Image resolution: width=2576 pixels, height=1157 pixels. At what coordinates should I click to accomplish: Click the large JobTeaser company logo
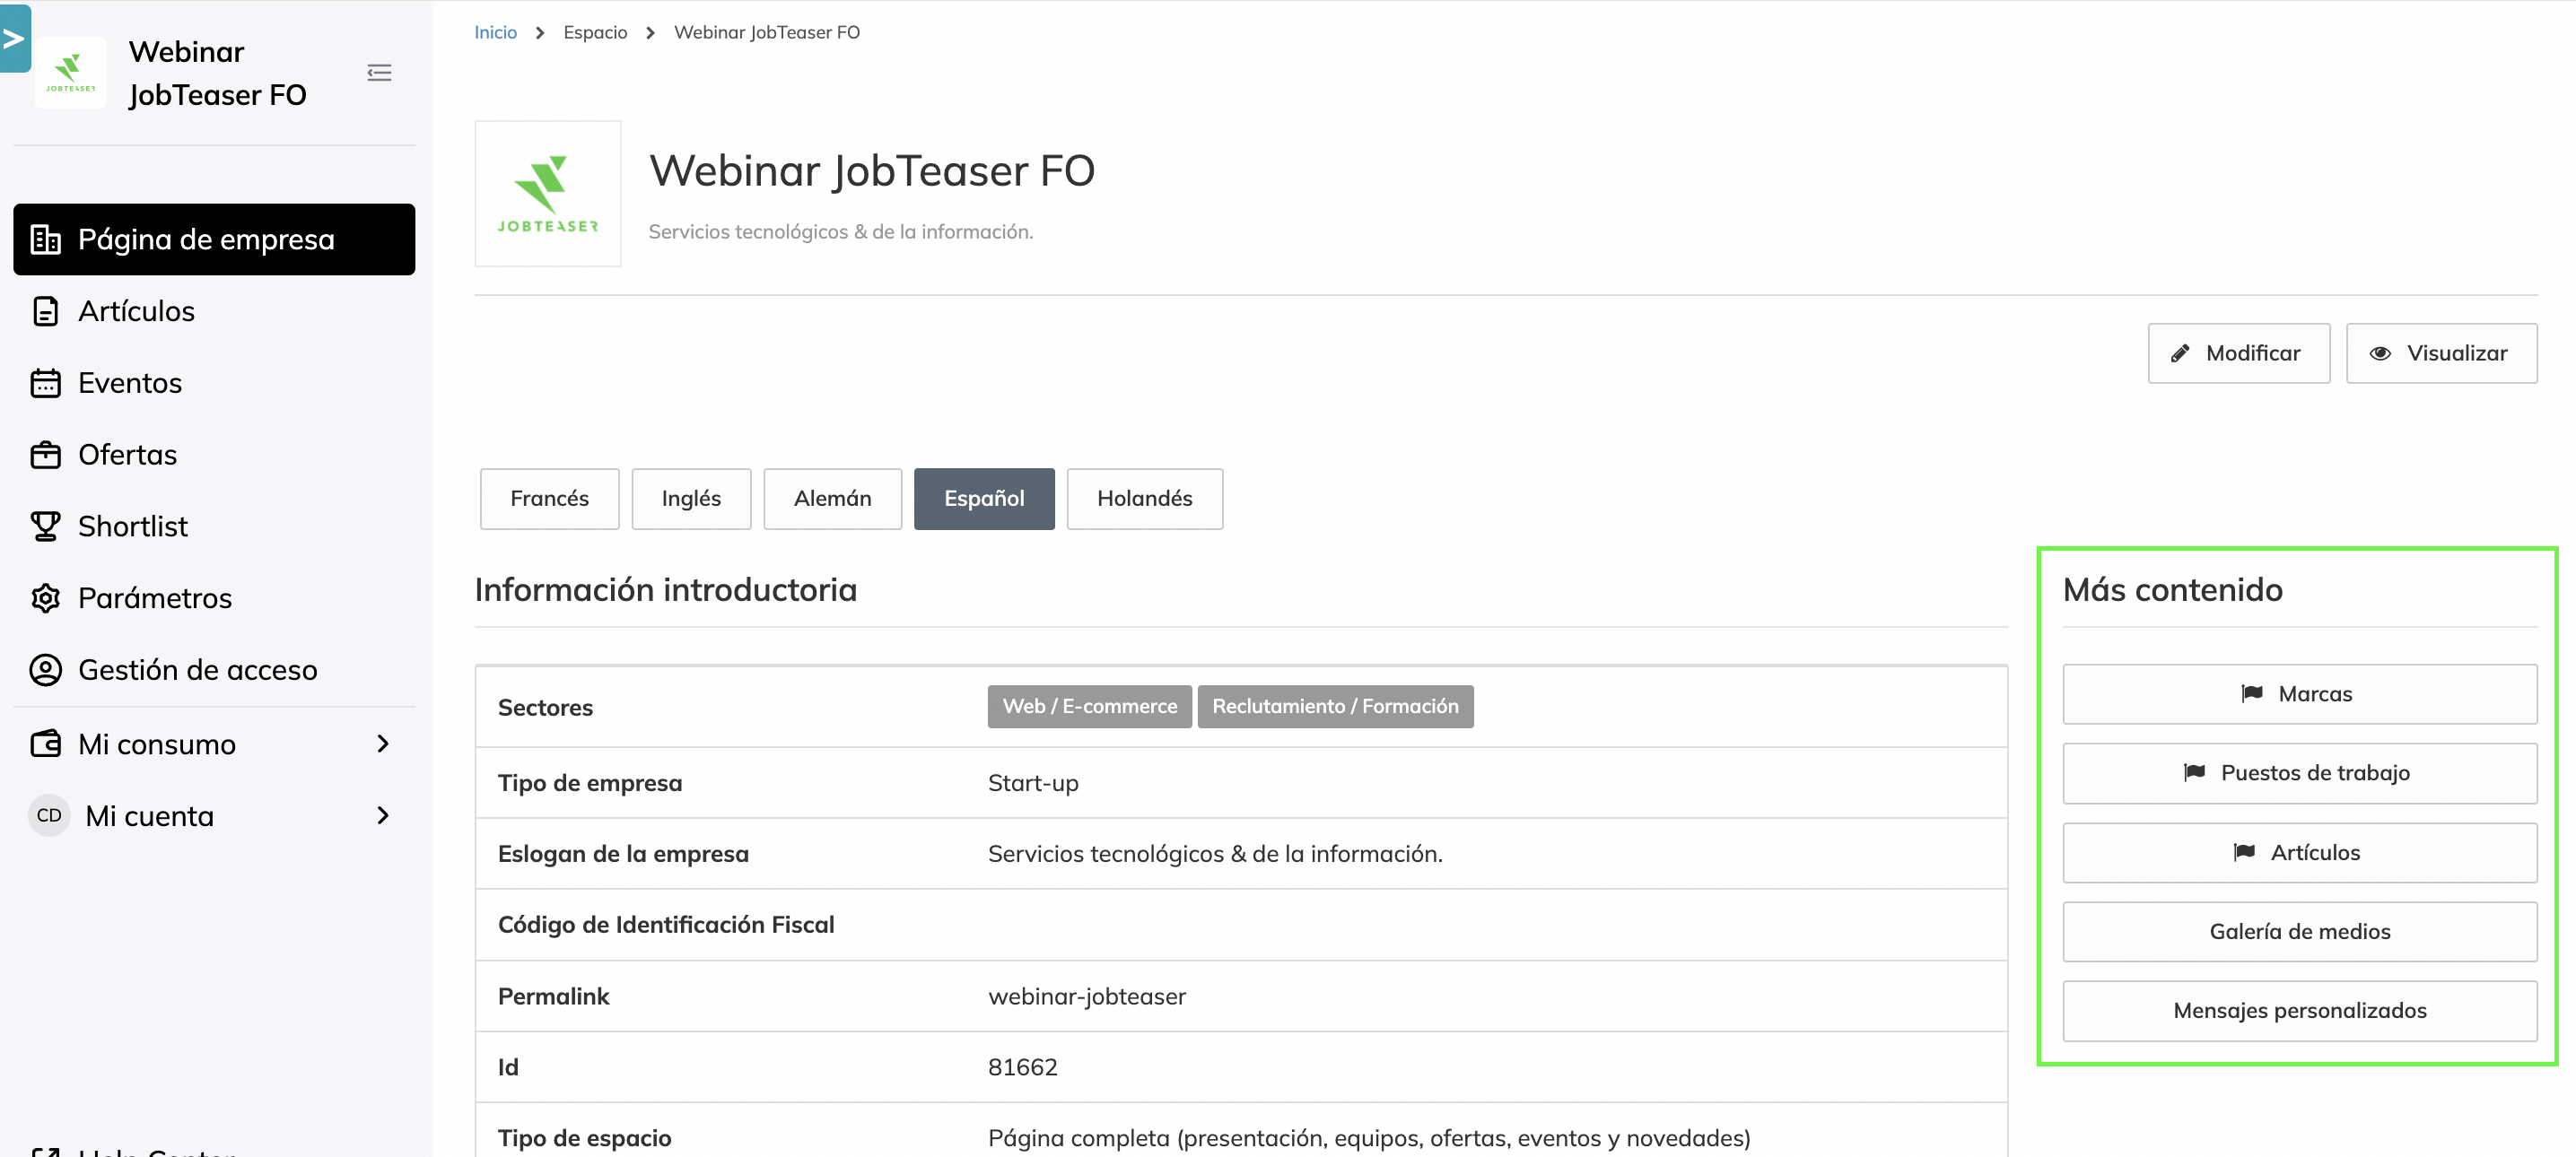(x=548, y=194)
